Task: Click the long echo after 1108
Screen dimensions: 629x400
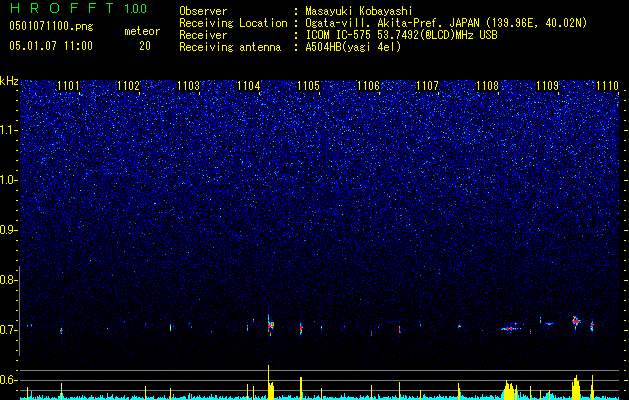Action: (x=510, y=328)
